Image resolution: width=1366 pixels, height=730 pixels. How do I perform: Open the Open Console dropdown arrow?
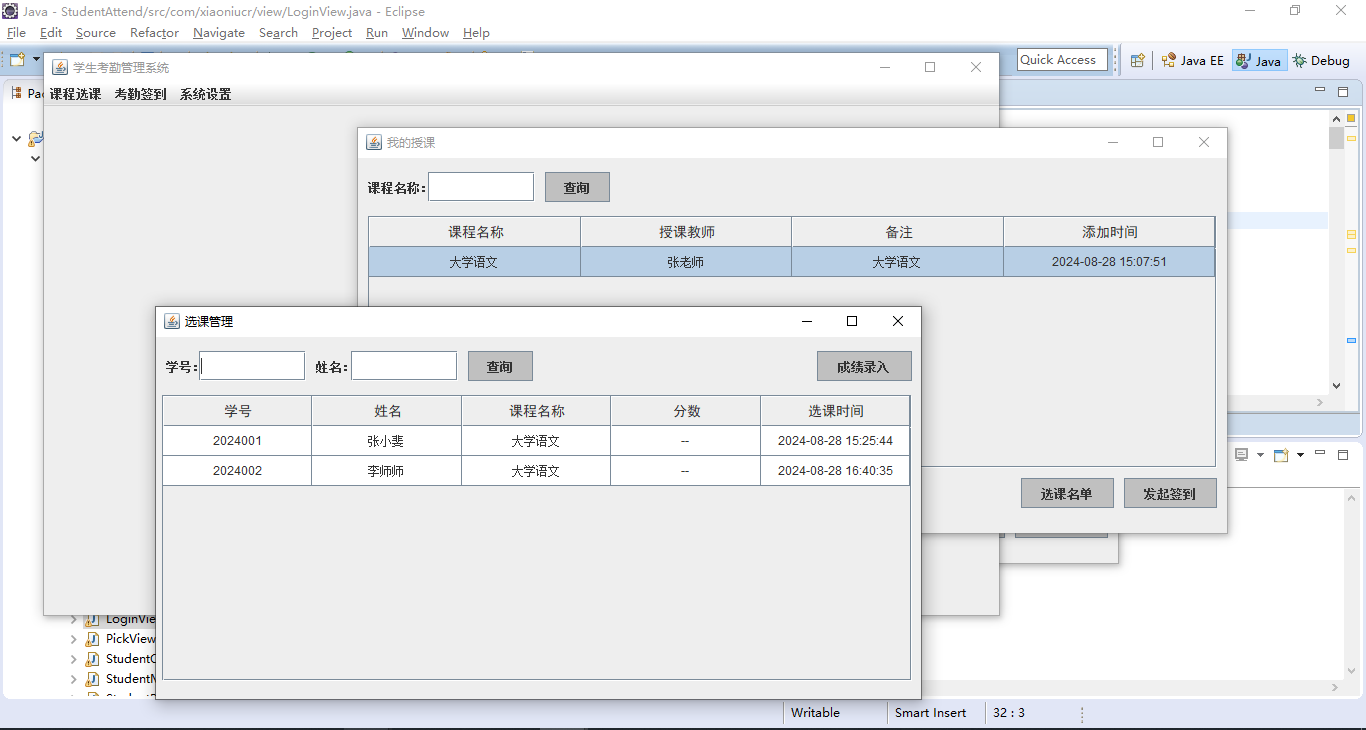(1300, 455)
